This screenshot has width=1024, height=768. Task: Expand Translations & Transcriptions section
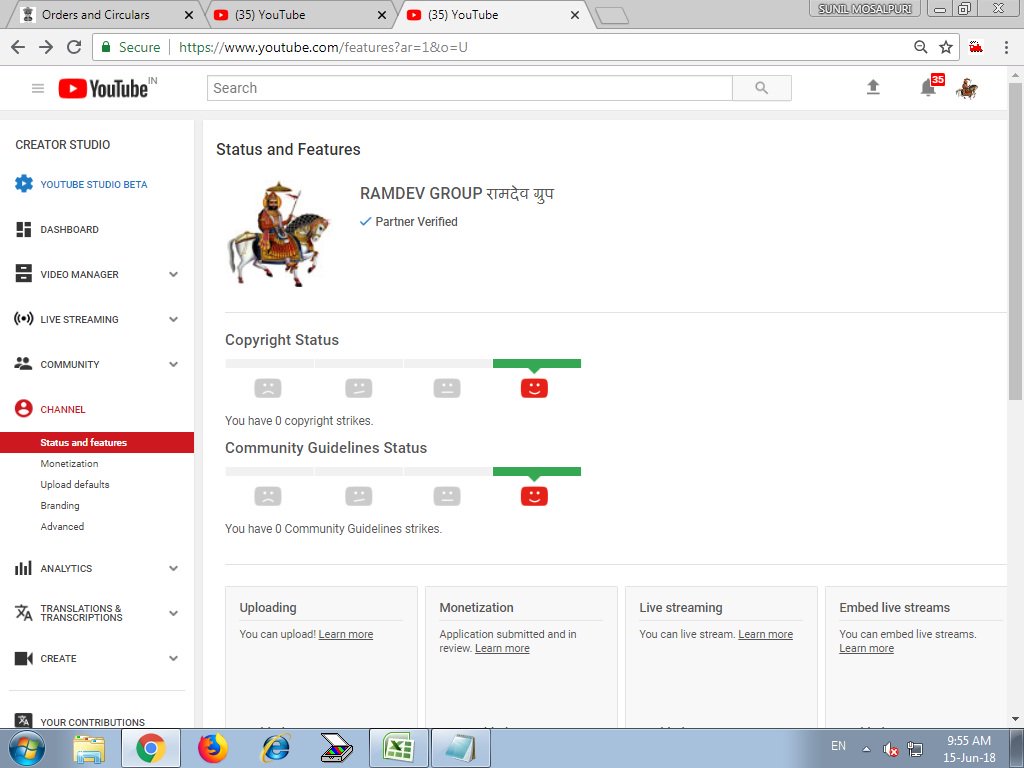tap(174, 613)
